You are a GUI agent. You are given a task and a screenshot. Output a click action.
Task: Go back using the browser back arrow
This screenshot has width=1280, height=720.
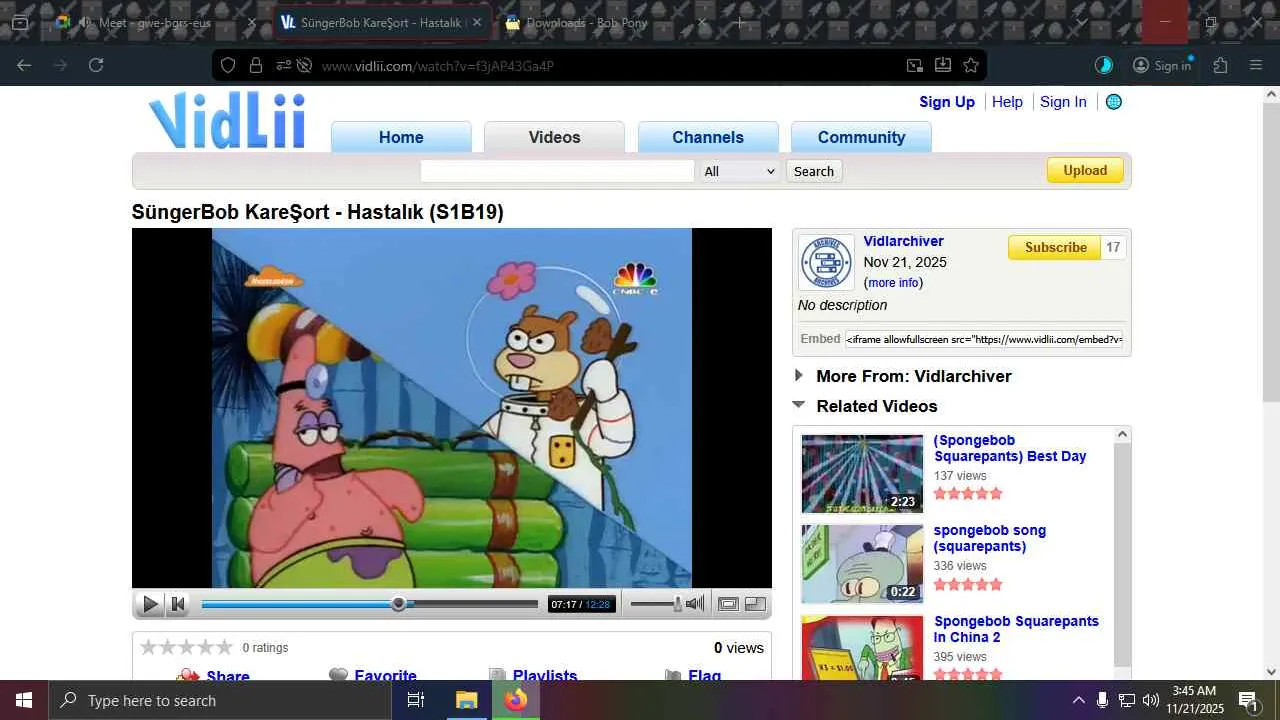click(x=24, y=65)
